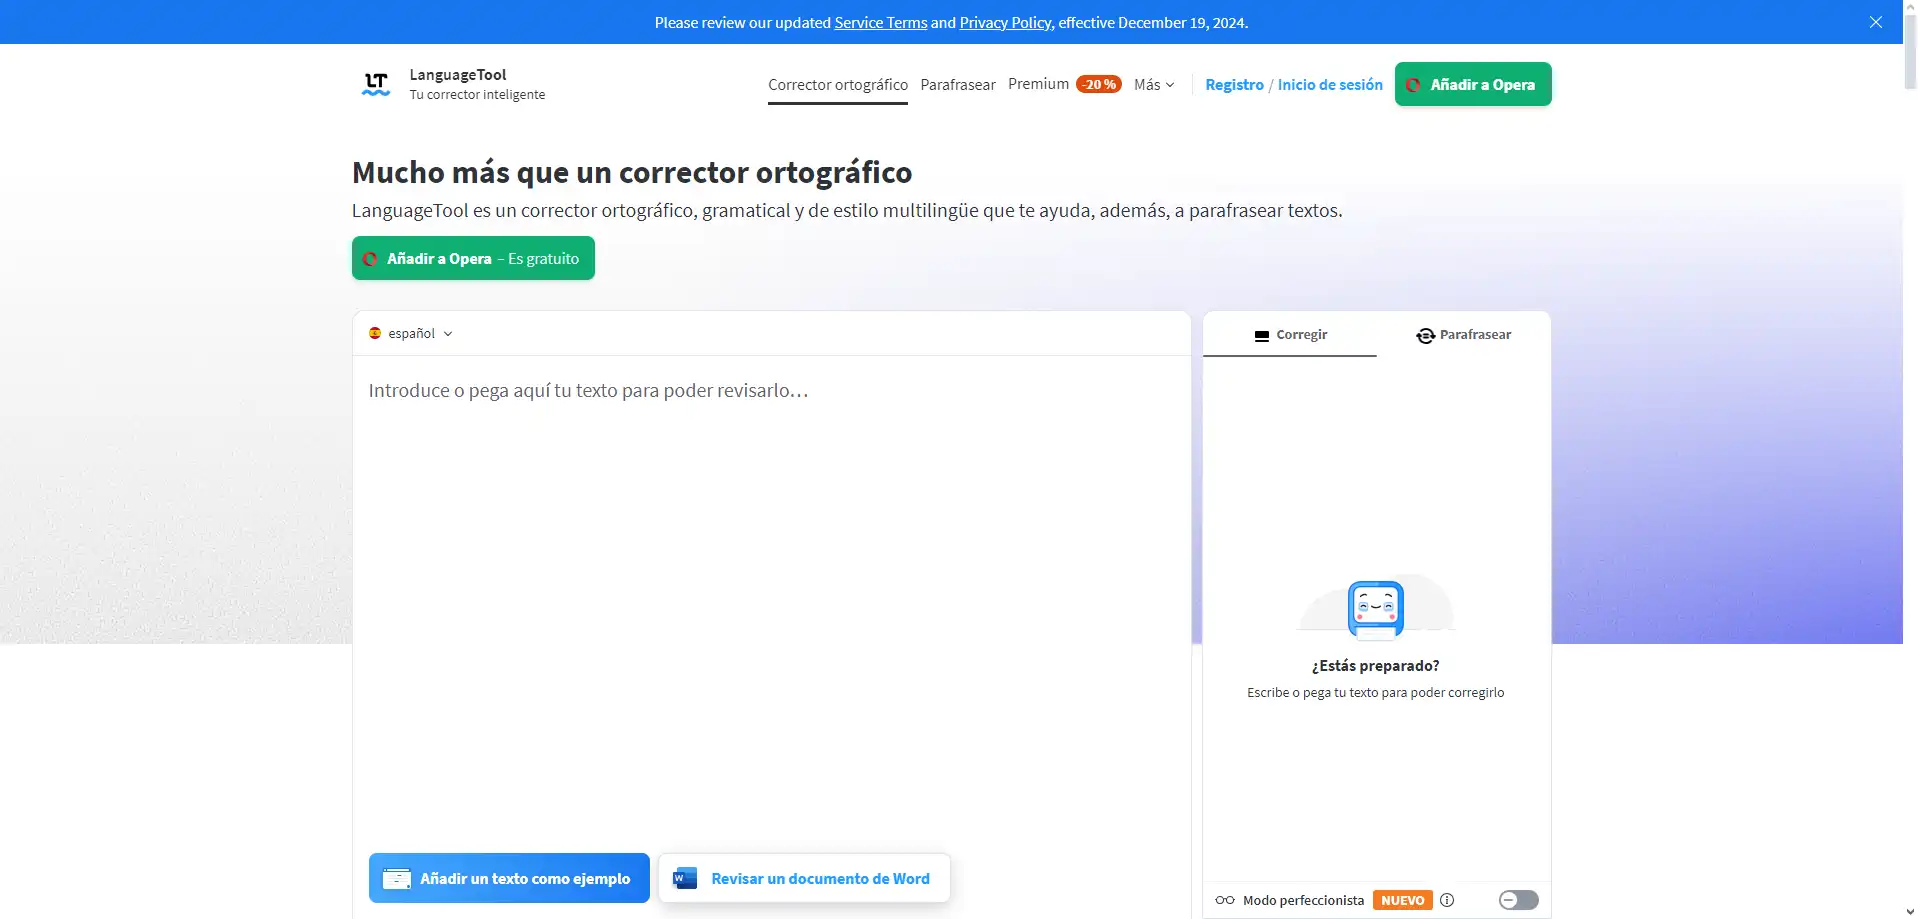
Task: Switch to the Corregir tab
Action: tap(1290, 334)
